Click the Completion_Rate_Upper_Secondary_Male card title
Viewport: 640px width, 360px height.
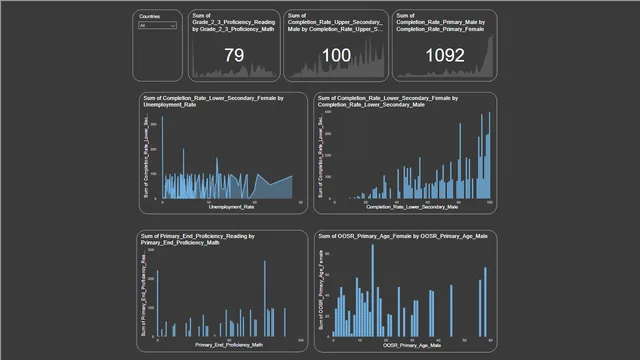(335, 22)
